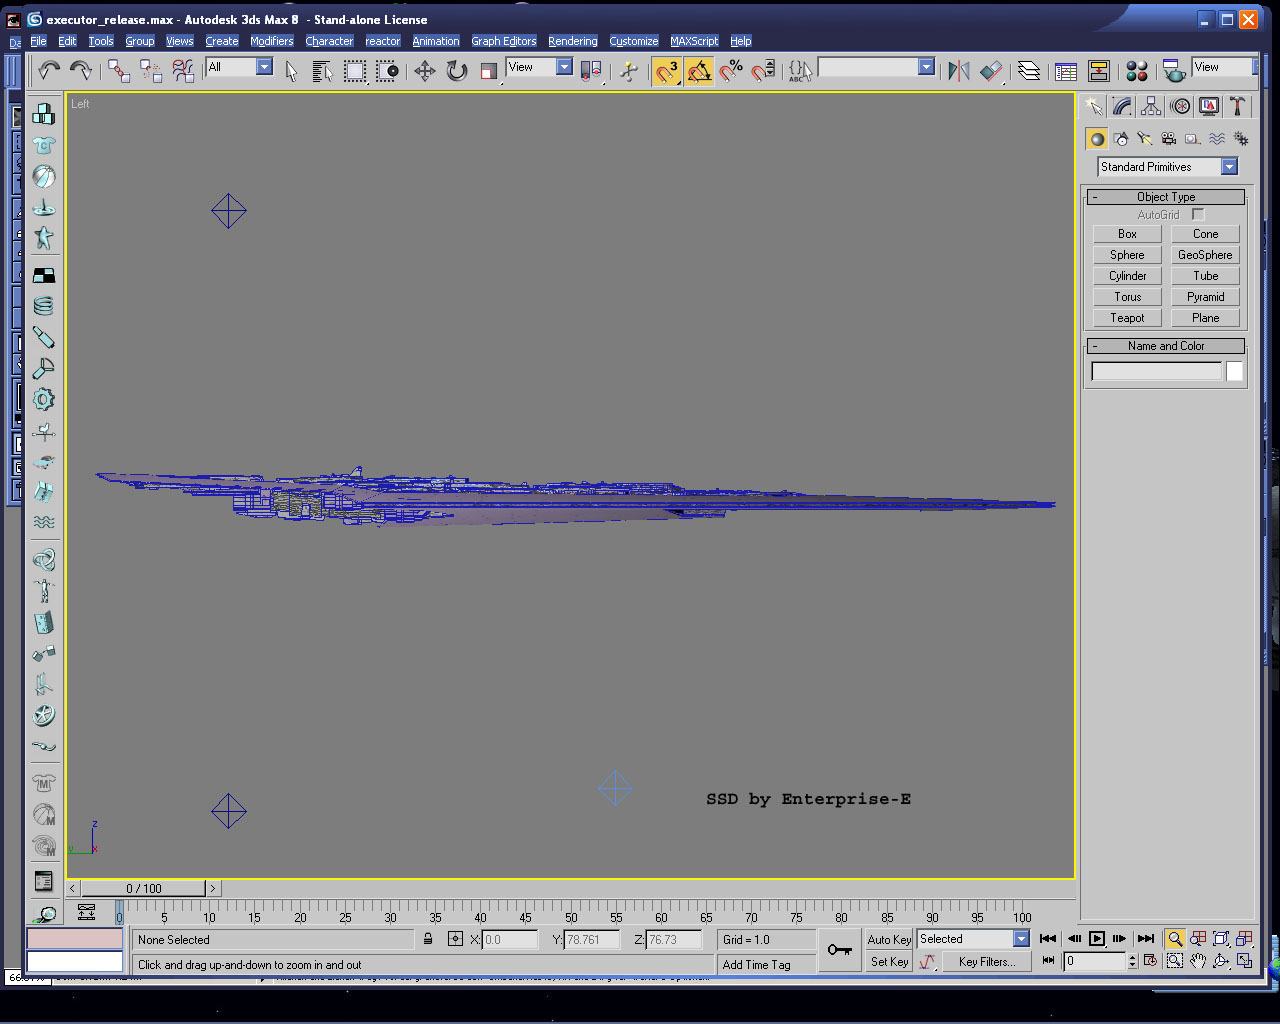The height and width of the screenshot is (1024, 1280).
Task: Open Schematic View icon
Action: tap(1099, 70)
